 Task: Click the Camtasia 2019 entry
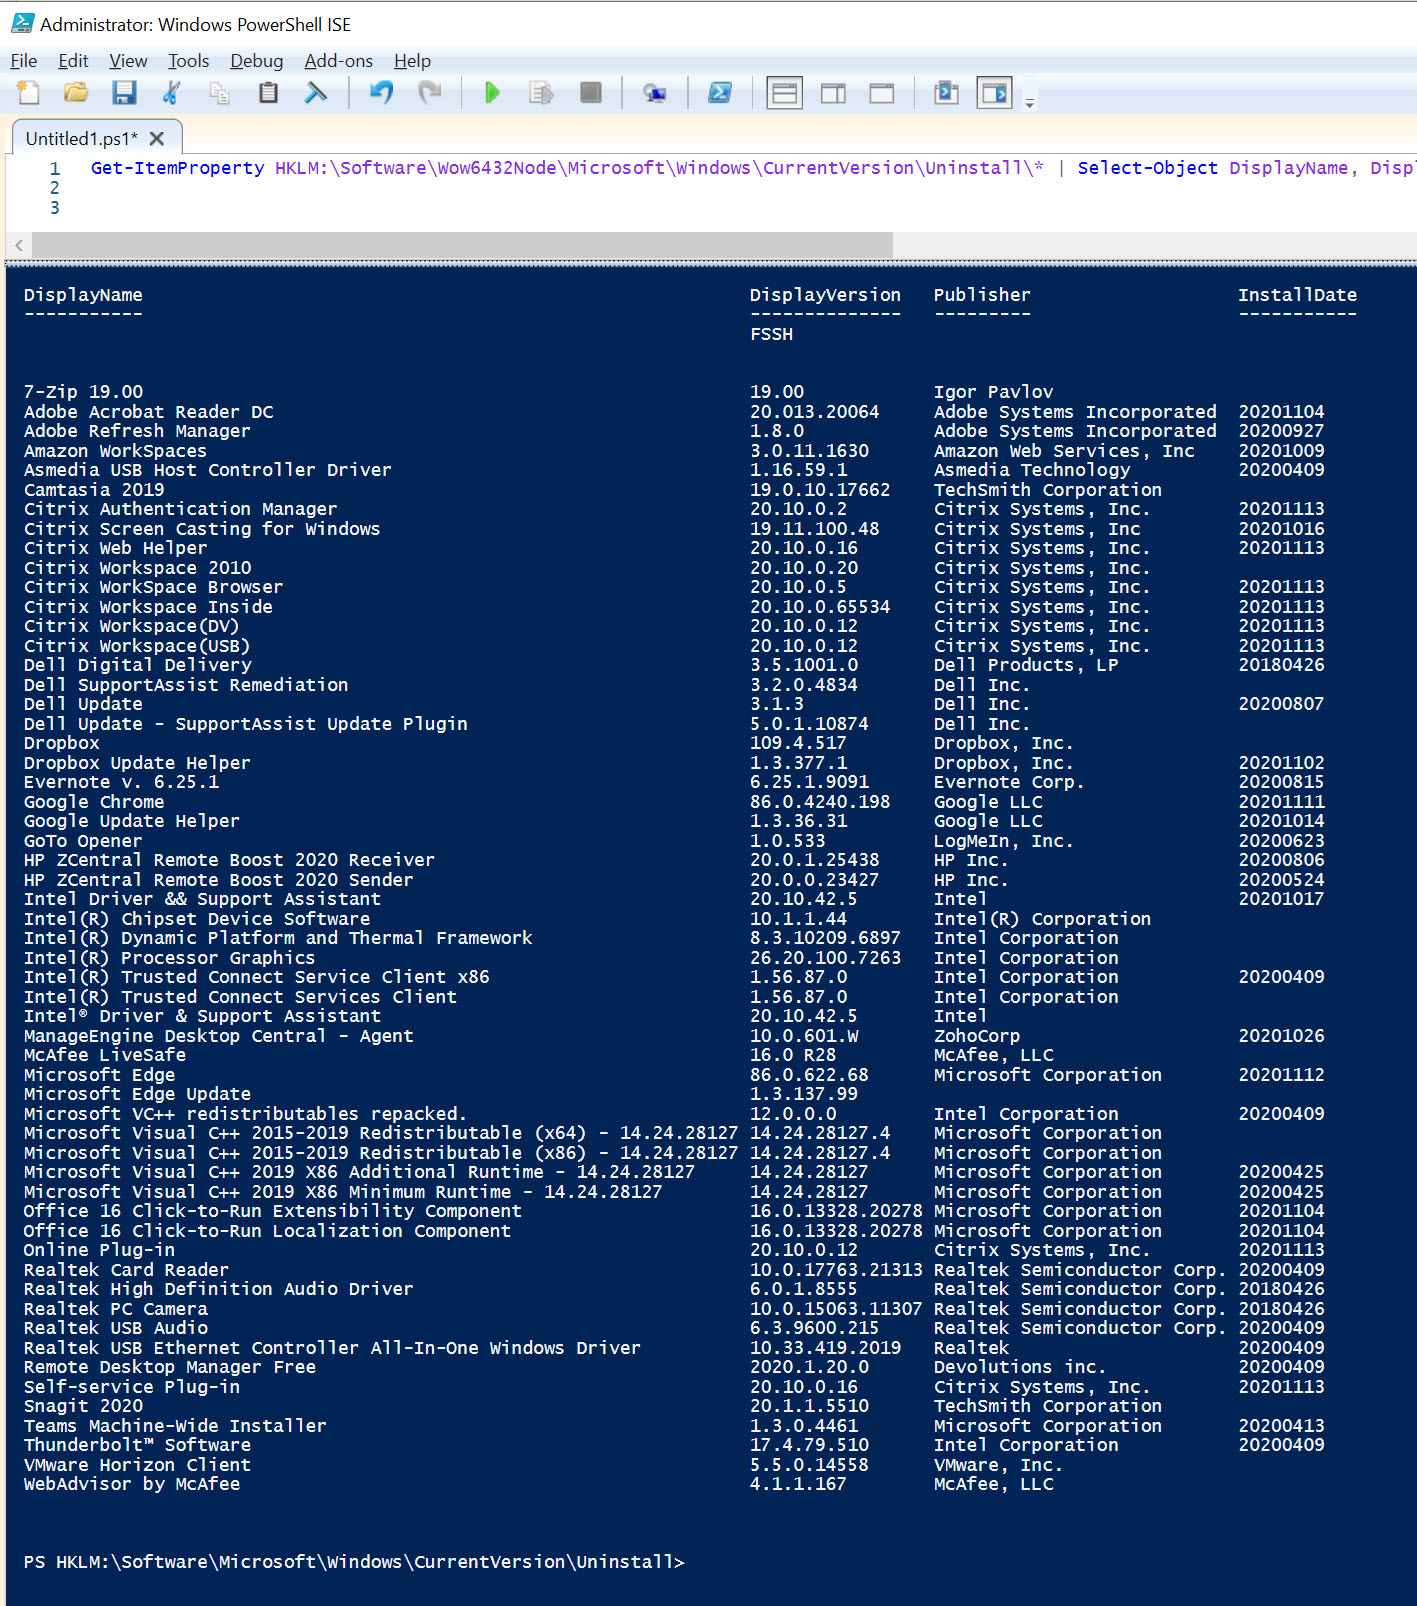pyautogui.click(x=94, y=490)
